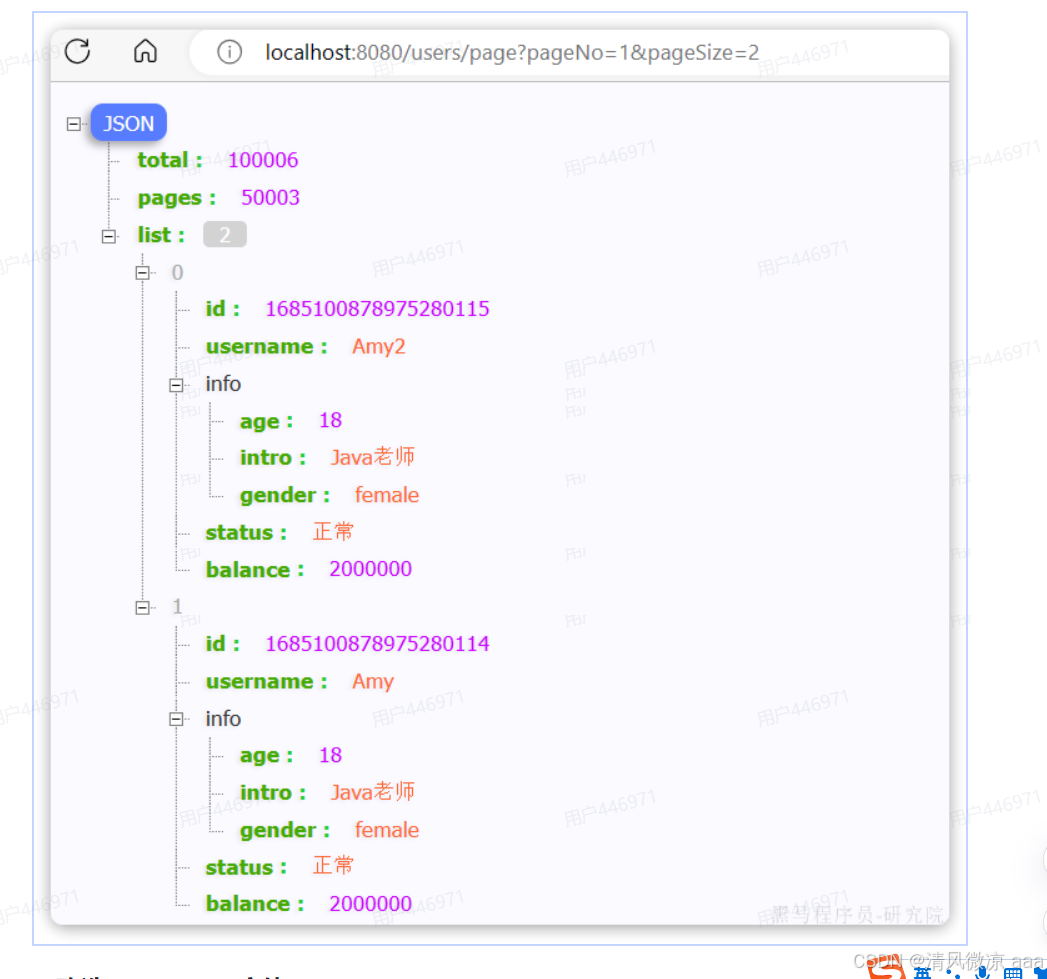Collapse the root JSON node

point(74,124)
